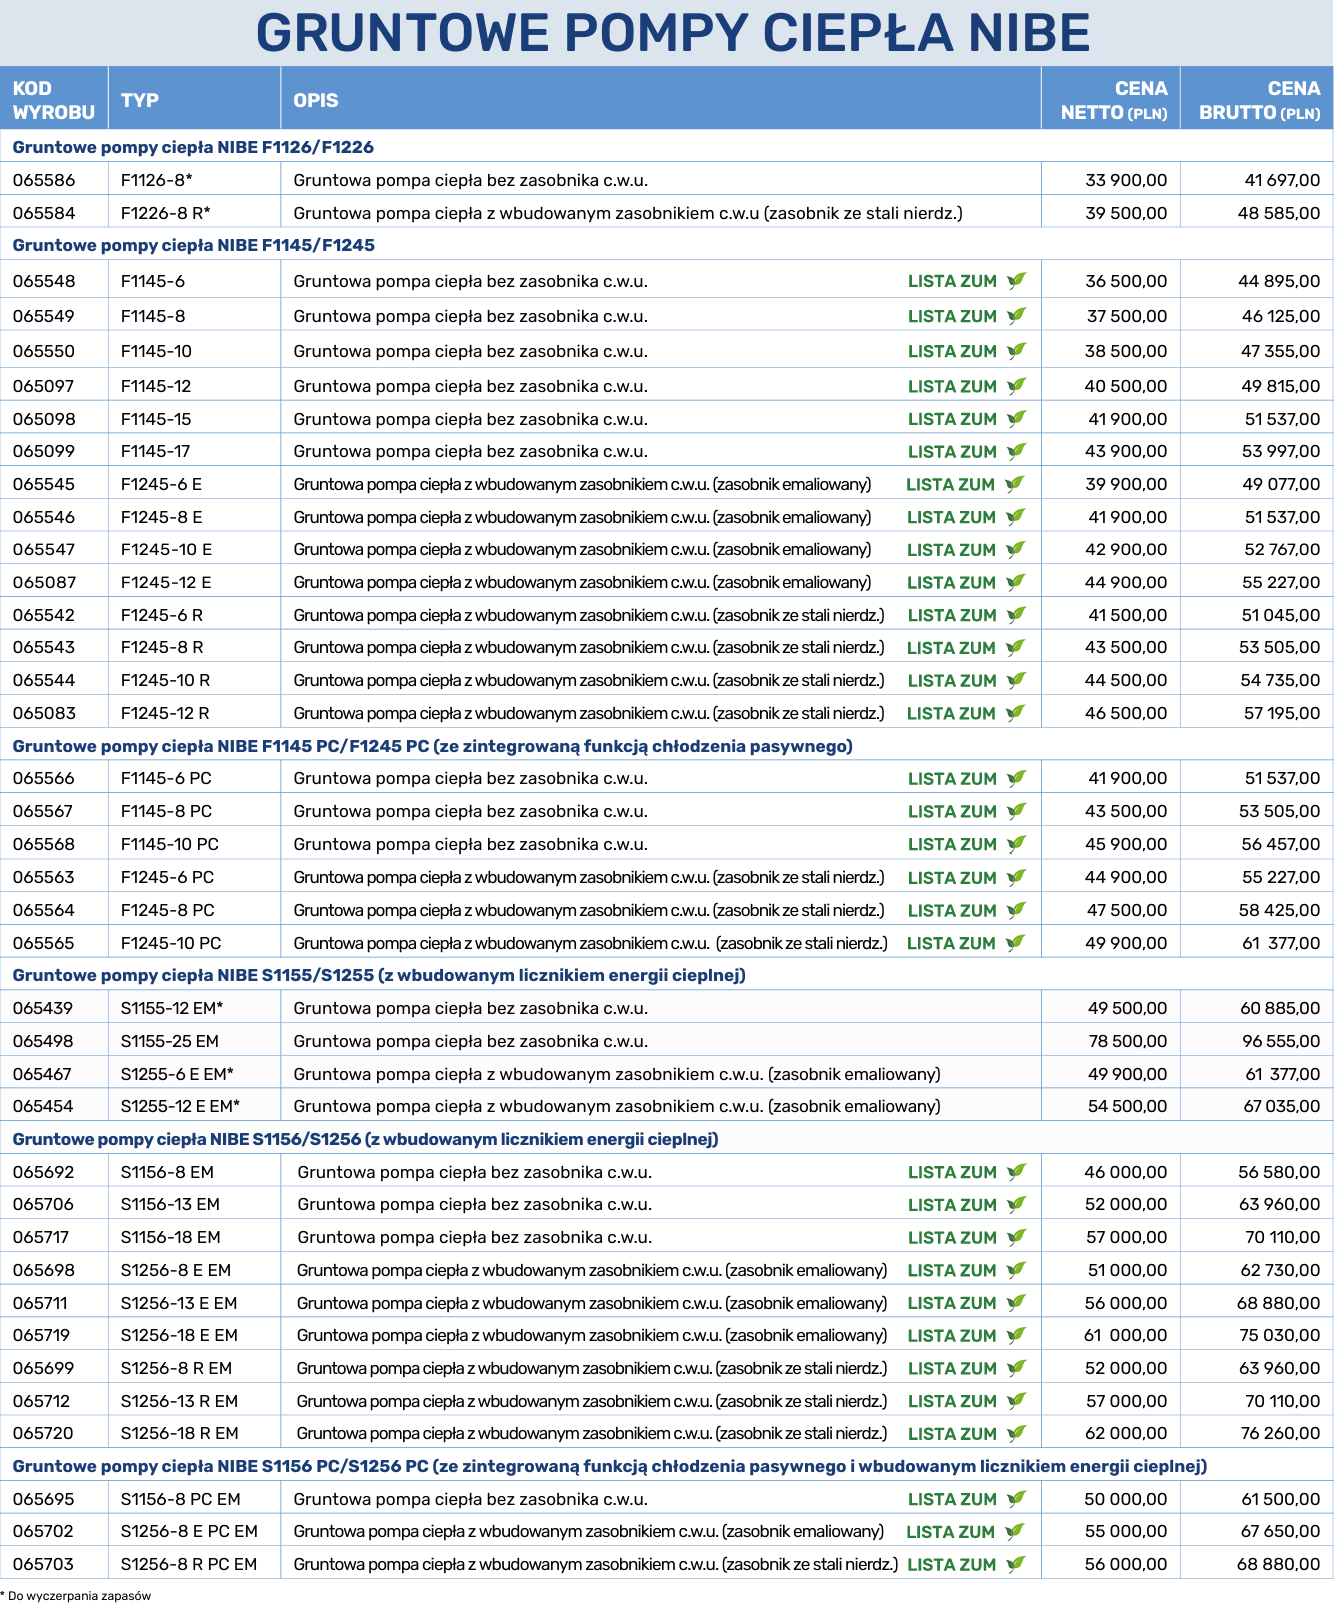Click the leaf icon in the F1145-8 PC row
Image resolution: width=1338 pixels, height=1608 pixels.
click(x=1016, y=811)
